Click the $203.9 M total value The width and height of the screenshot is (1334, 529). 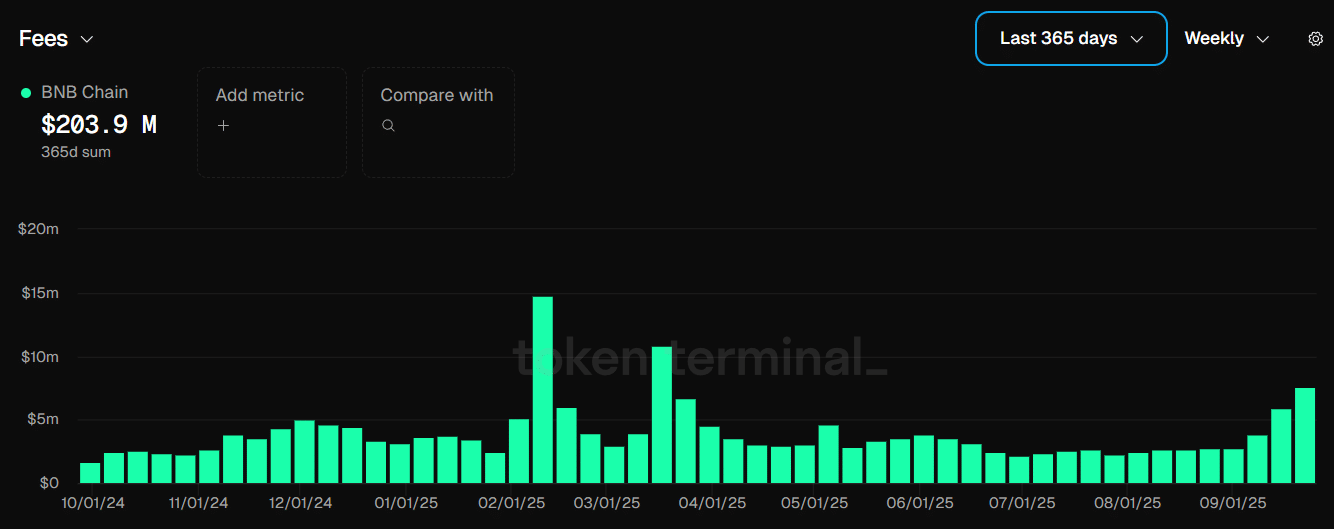pyautogui.click(x=99, y=125)
